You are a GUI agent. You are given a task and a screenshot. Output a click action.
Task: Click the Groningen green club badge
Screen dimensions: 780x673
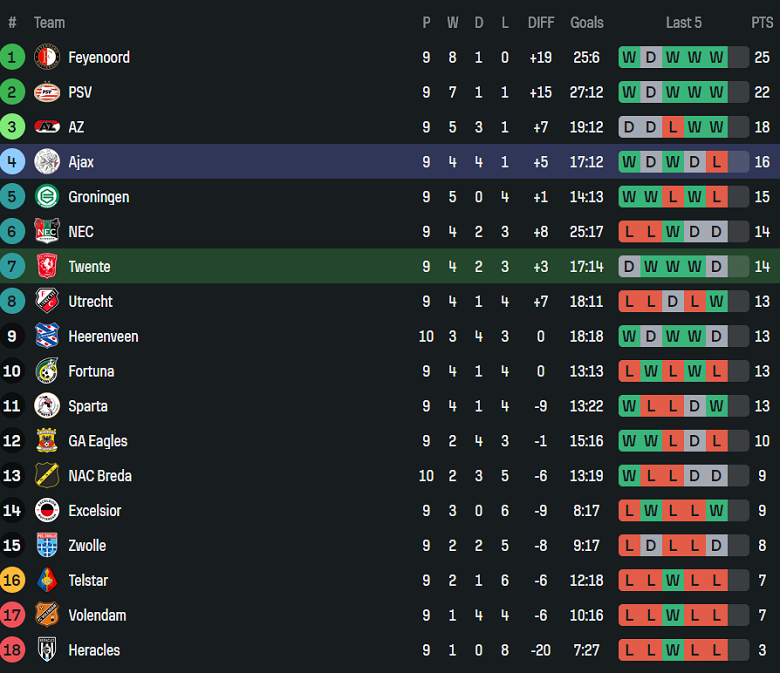click(47, 197)
